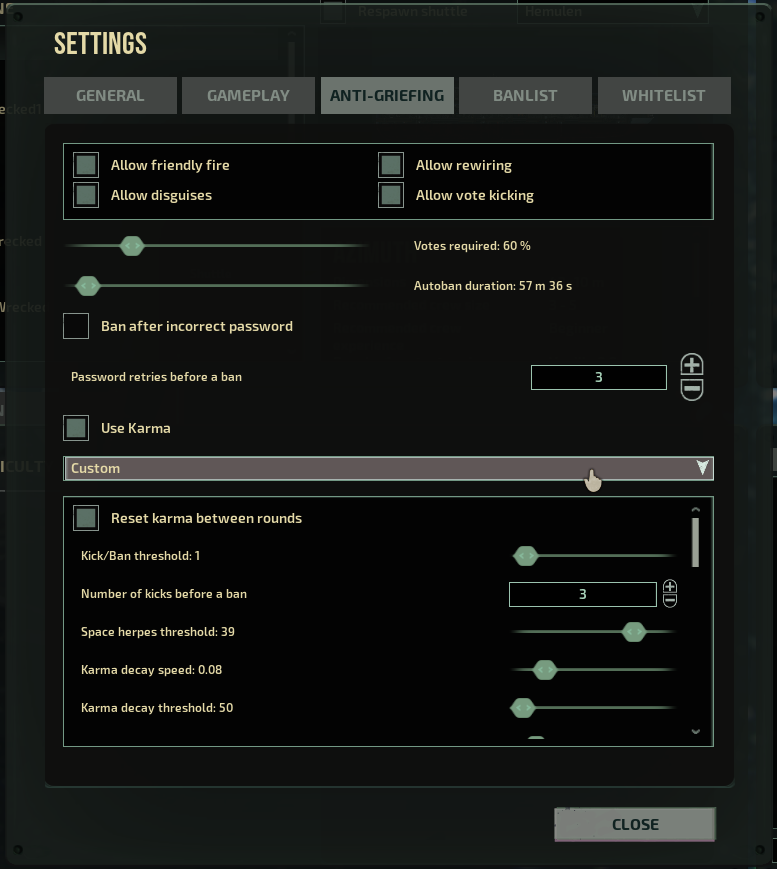Close the settings window
The image size is (777, 869).
(x=635, y=825)
